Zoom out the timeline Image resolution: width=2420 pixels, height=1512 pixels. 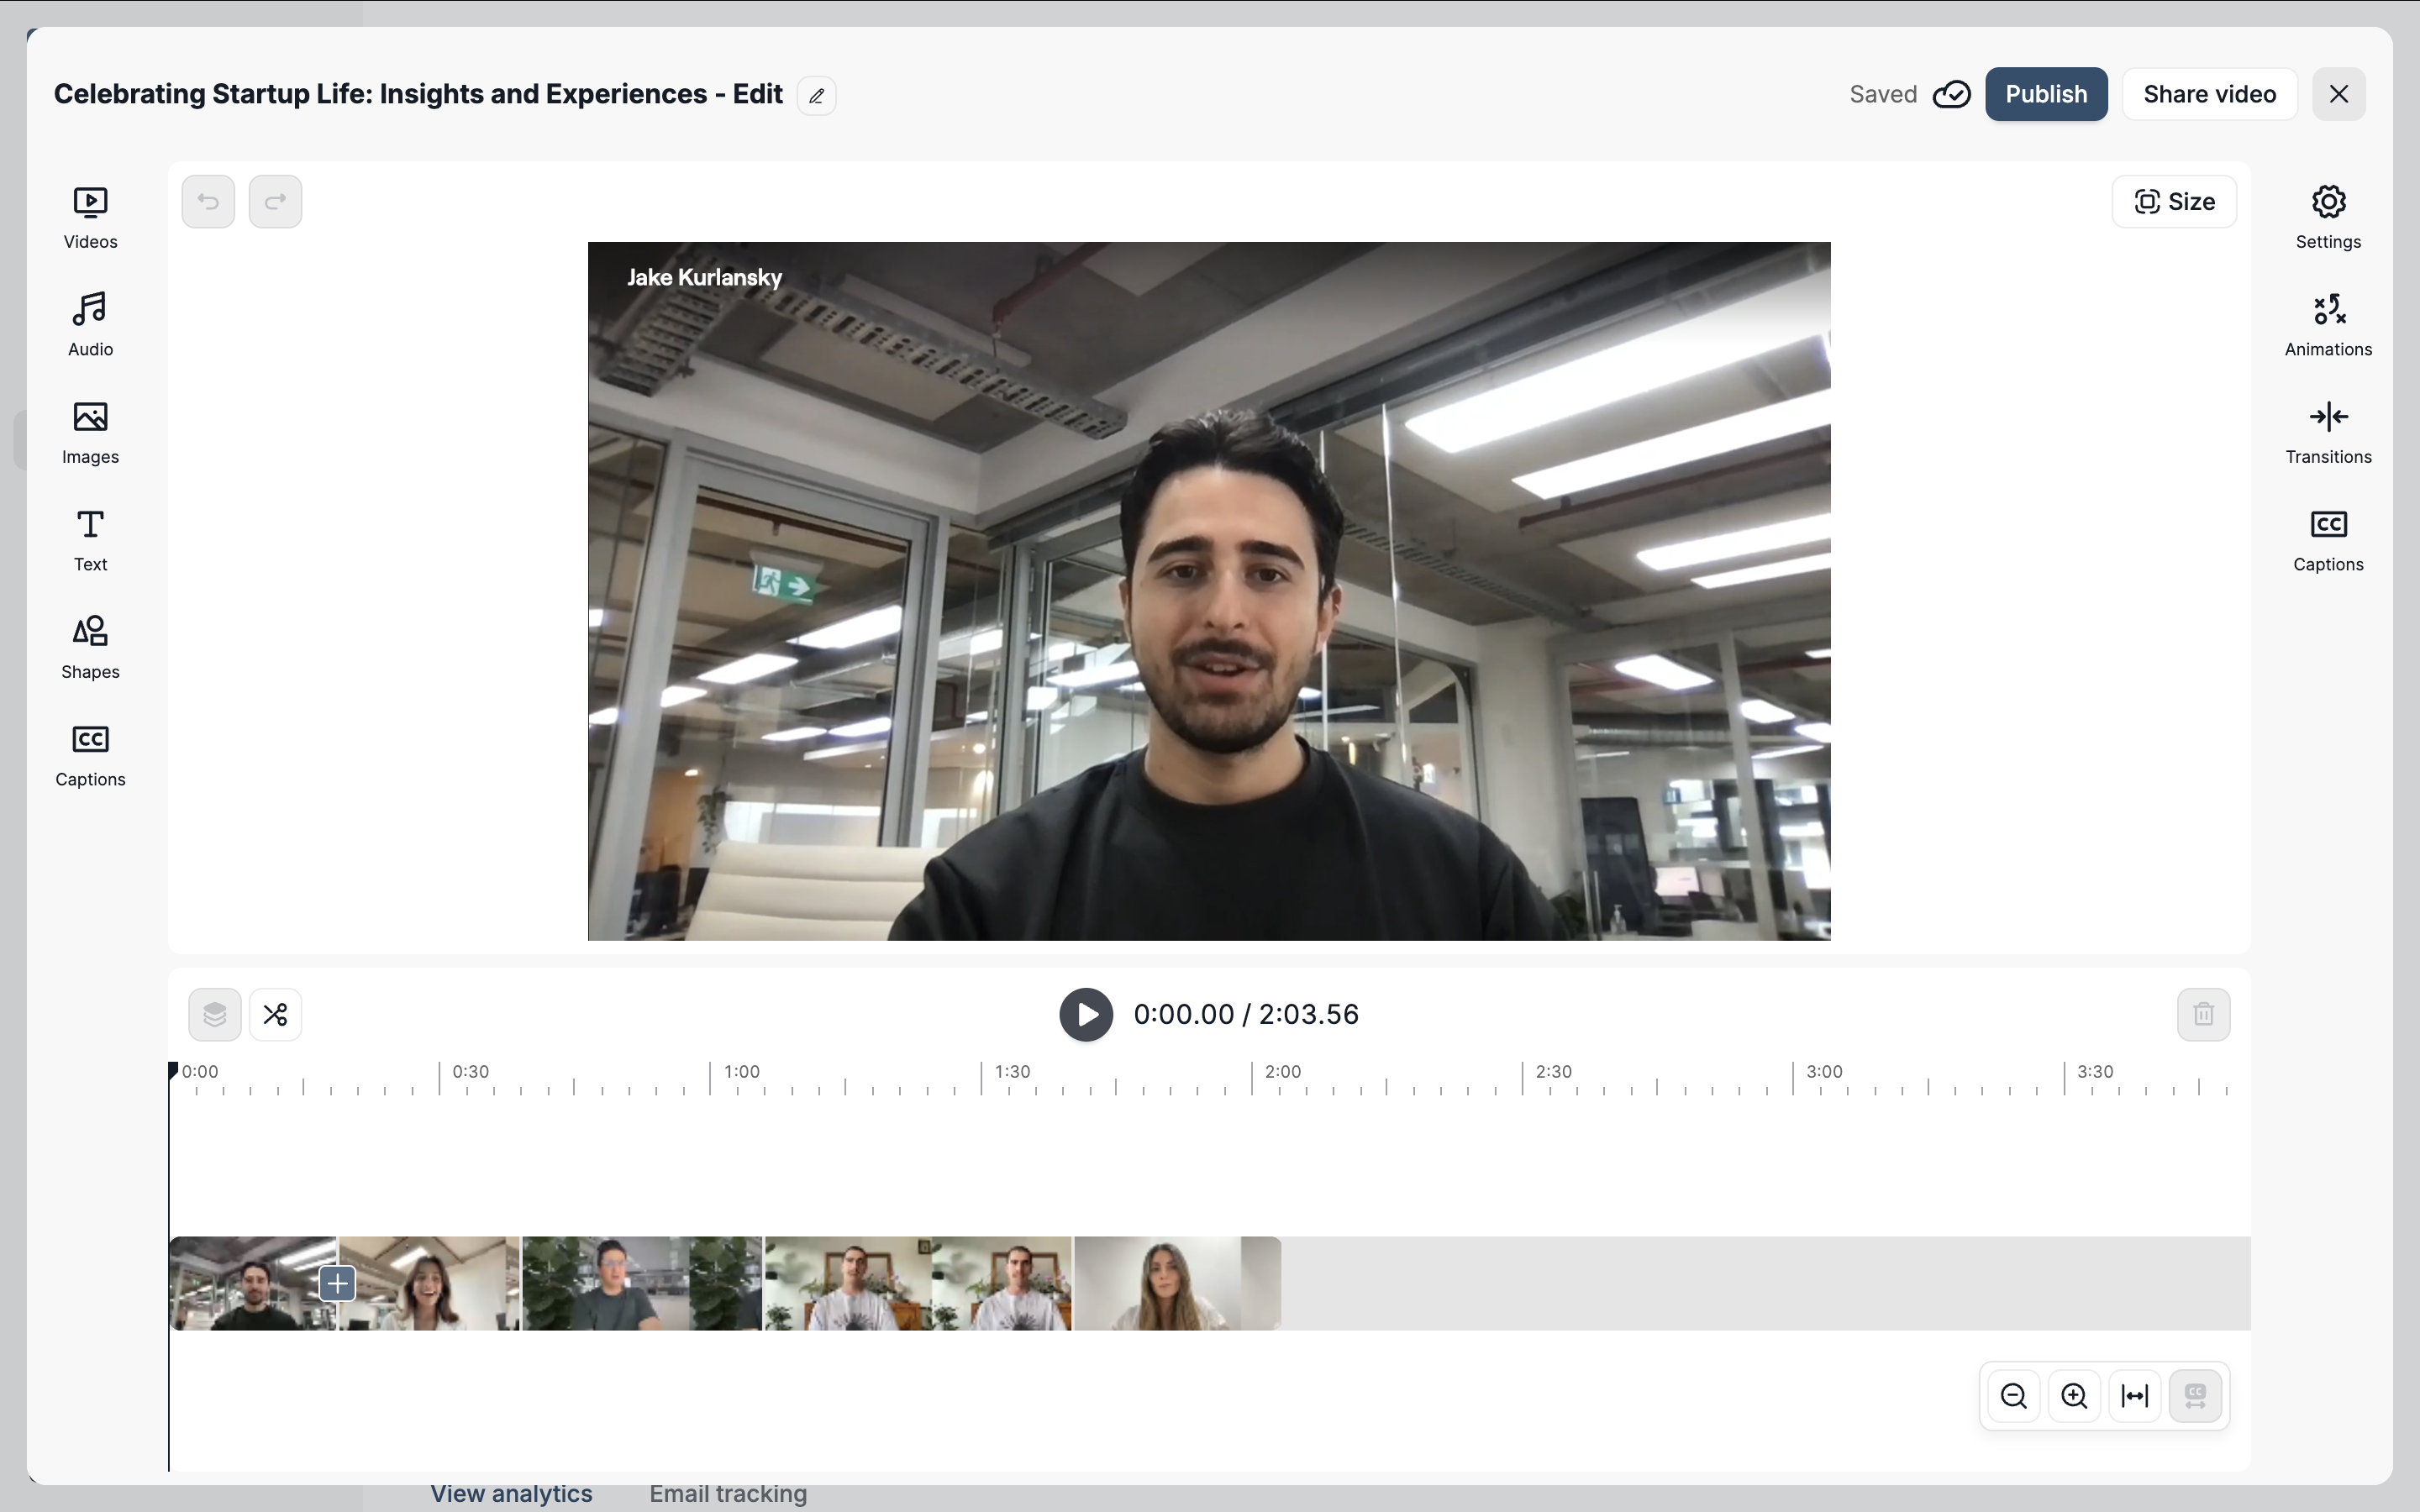(2014, 1396)
